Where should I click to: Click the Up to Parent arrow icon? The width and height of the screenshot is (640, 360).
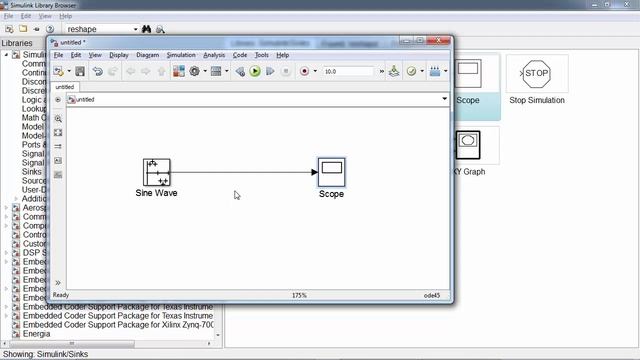(x=161, y=71)
